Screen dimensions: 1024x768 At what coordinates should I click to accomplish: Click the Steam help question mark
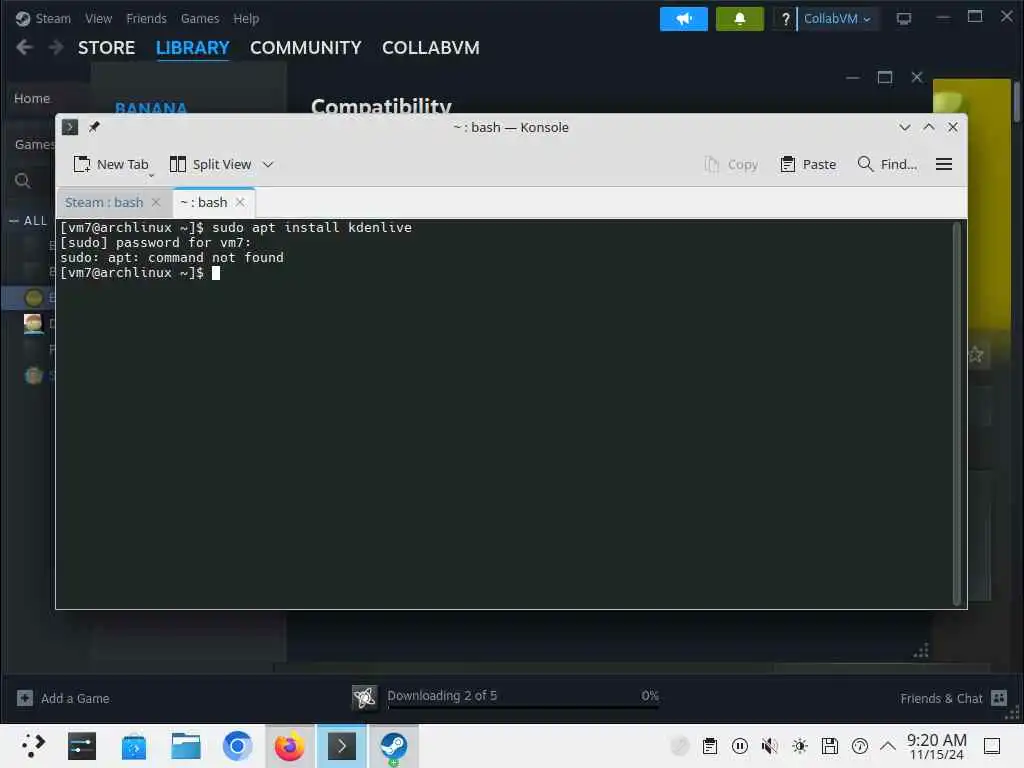(786, 19)
